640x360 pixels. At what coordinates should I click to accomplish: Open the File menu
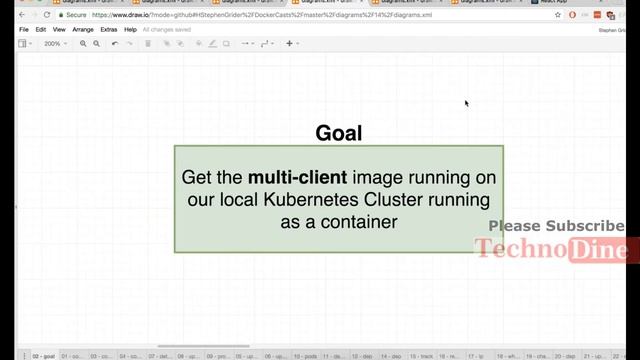(24, 29)
